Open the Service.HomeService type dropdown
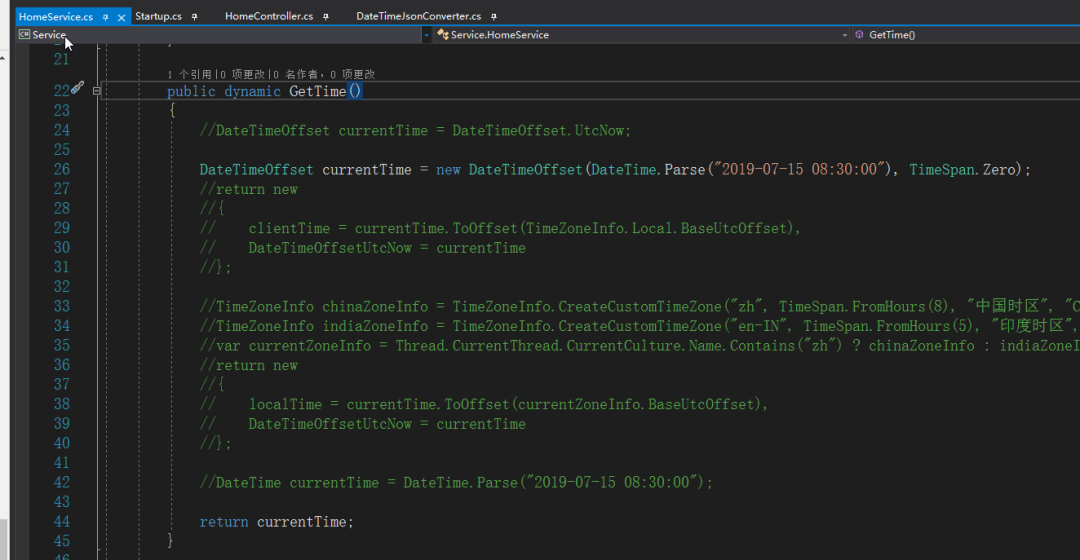 (x=640, y=35)
